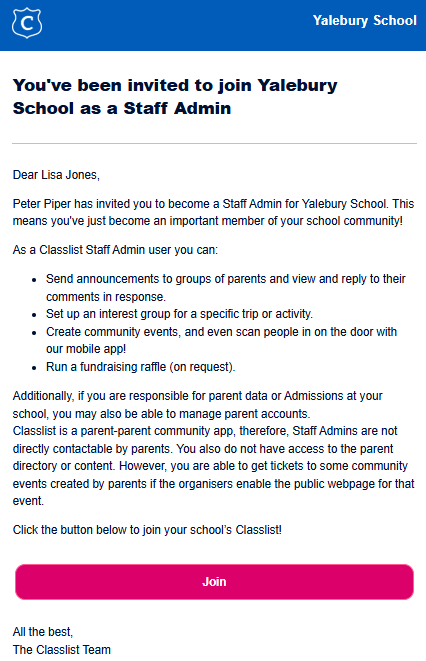Click the interest group bullet item
This screenshot has width=426, height=661.
tap(179, 314)
